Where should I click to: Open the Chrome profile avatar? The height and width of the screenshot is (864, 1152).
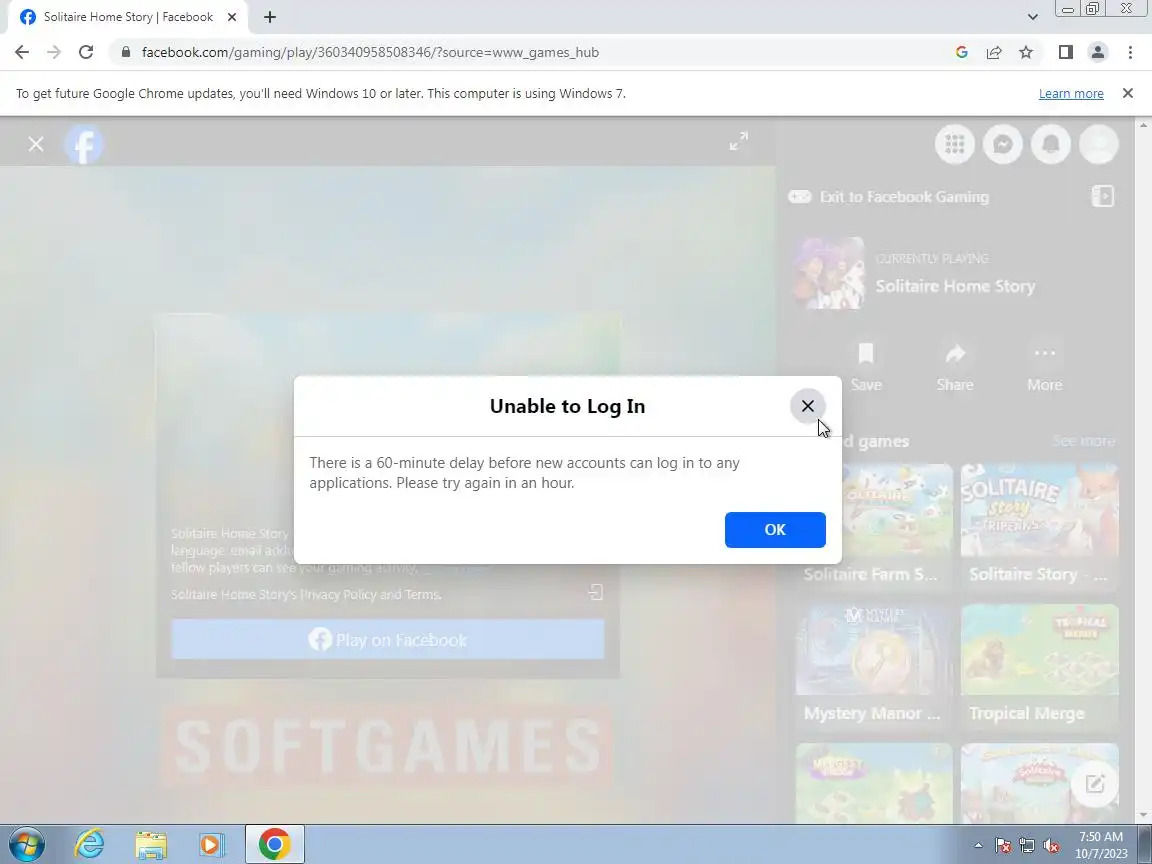(x=1098, y=52)
